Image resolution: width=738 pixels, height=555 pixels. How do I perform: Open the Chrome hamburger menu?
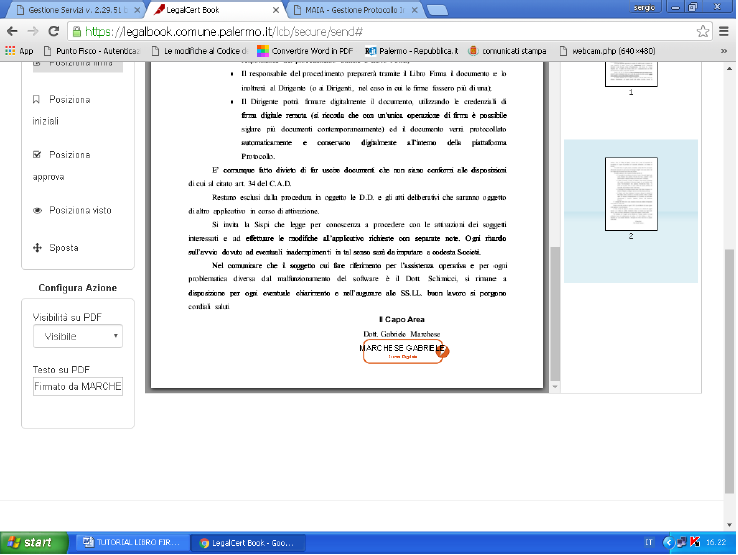pos(723,32)
